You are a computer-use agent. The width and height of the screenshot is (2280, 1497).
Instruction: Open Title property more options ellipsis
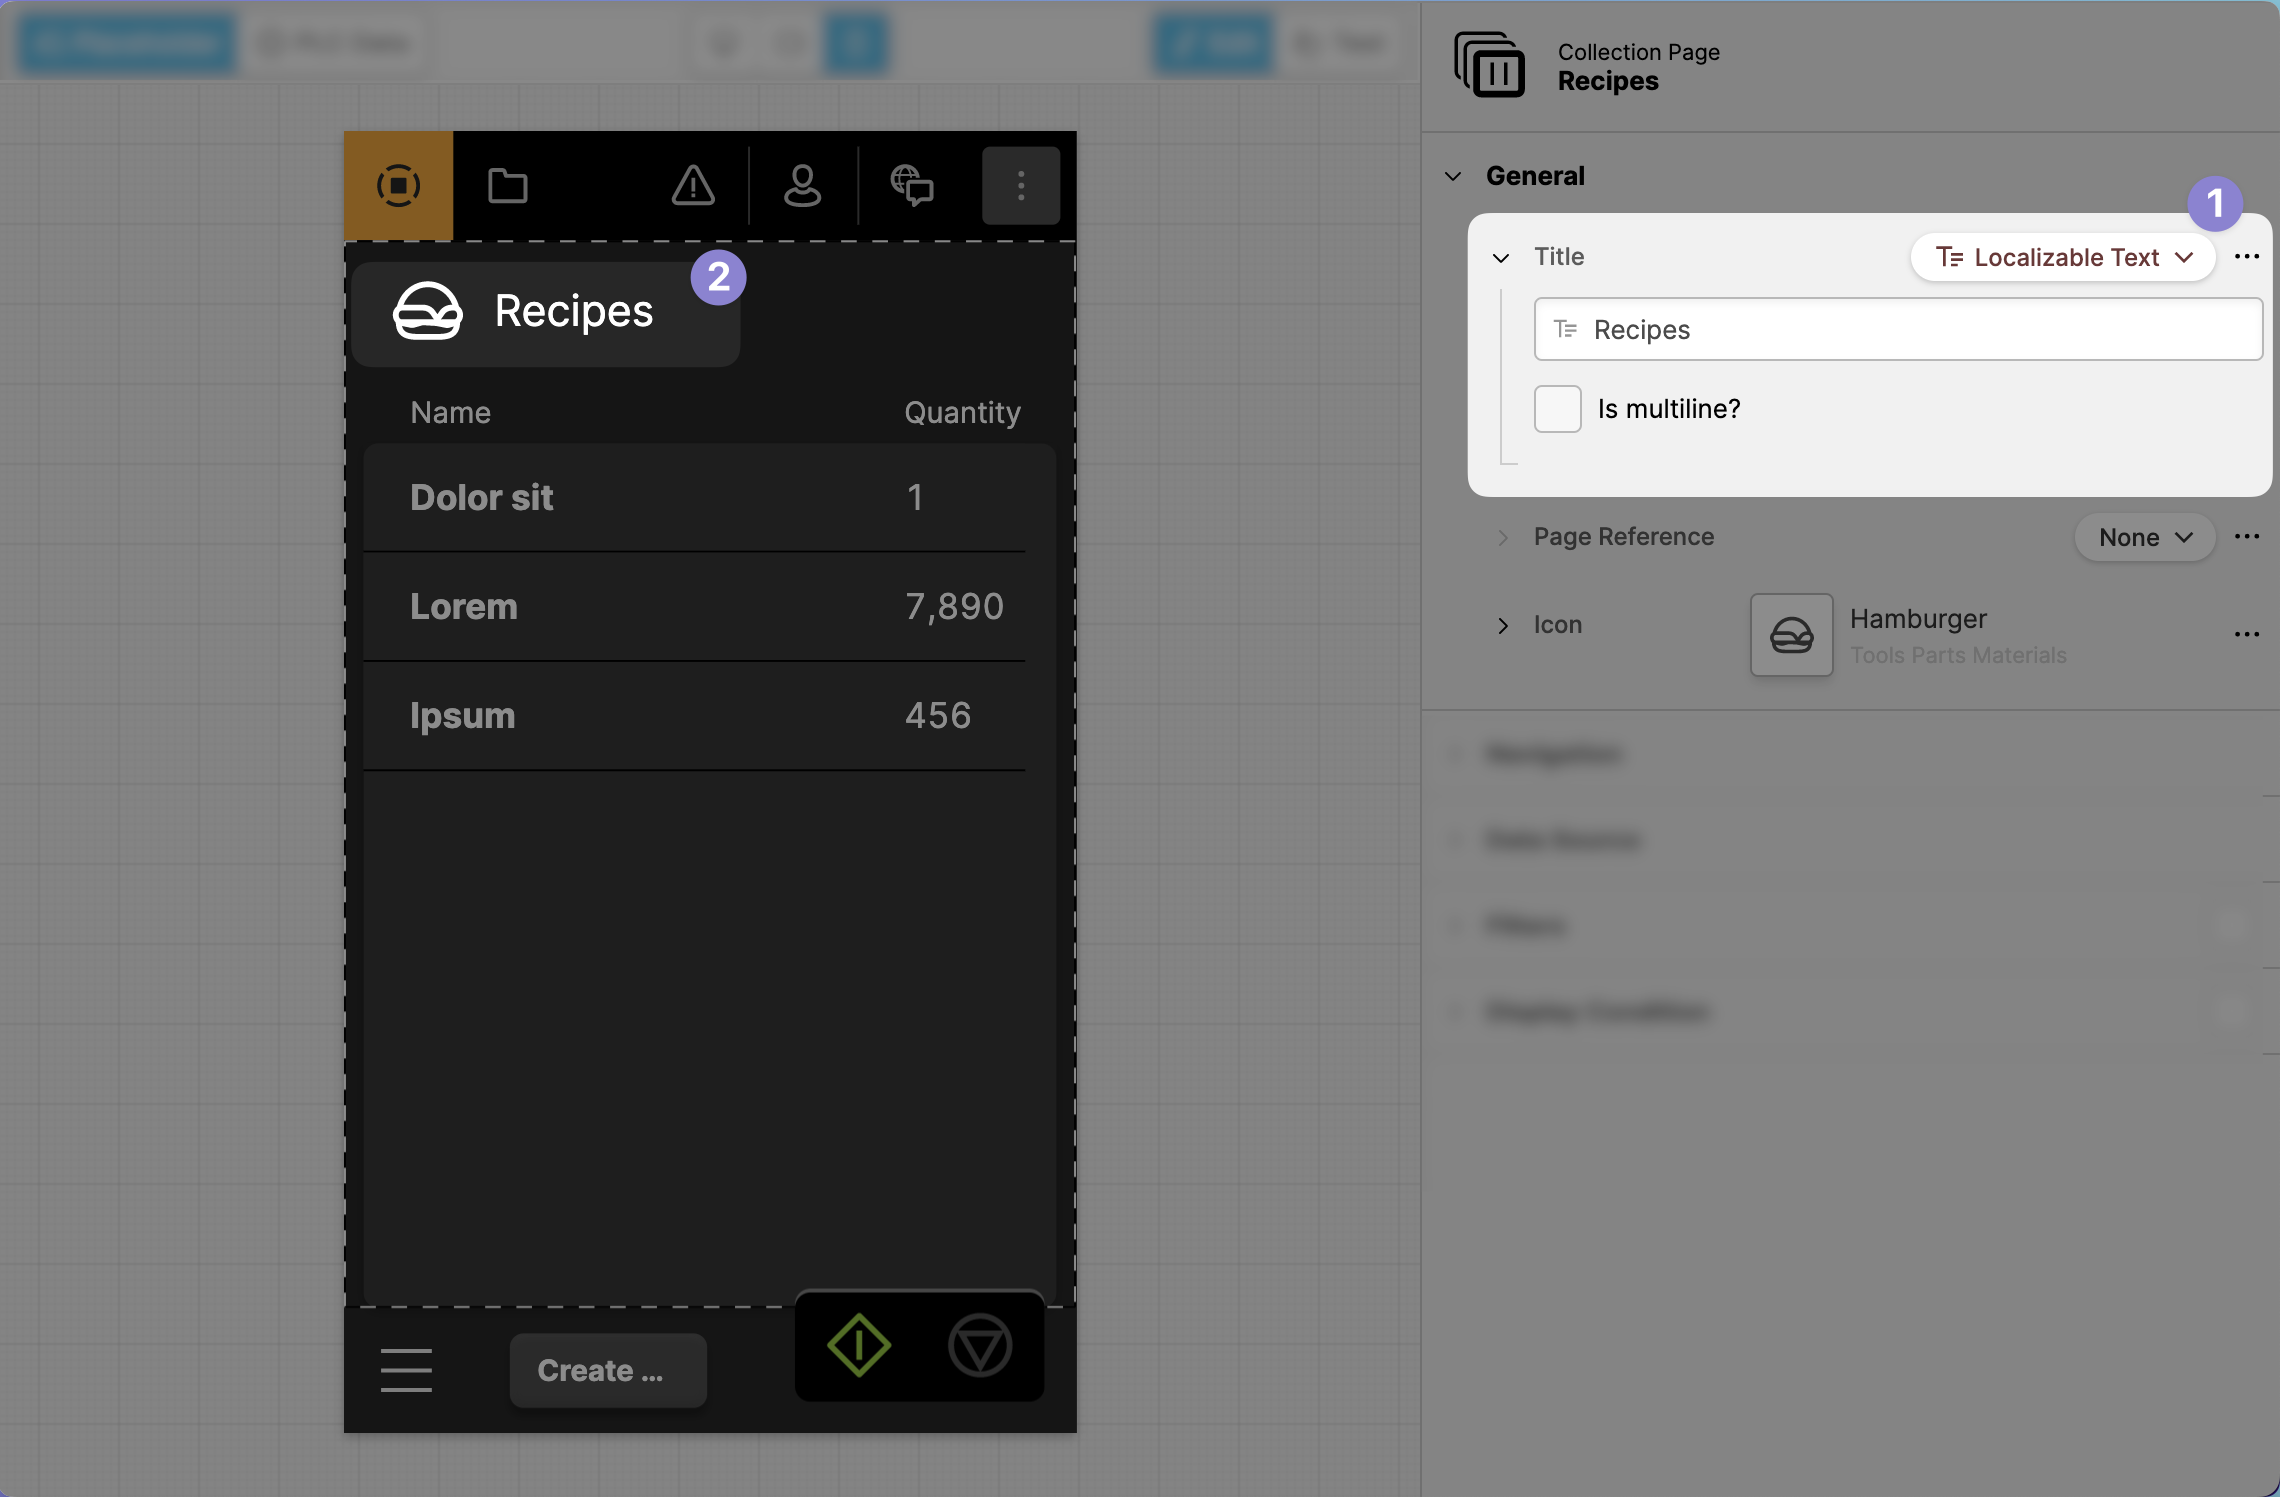pyautogui.click(x=2246, y=257)
